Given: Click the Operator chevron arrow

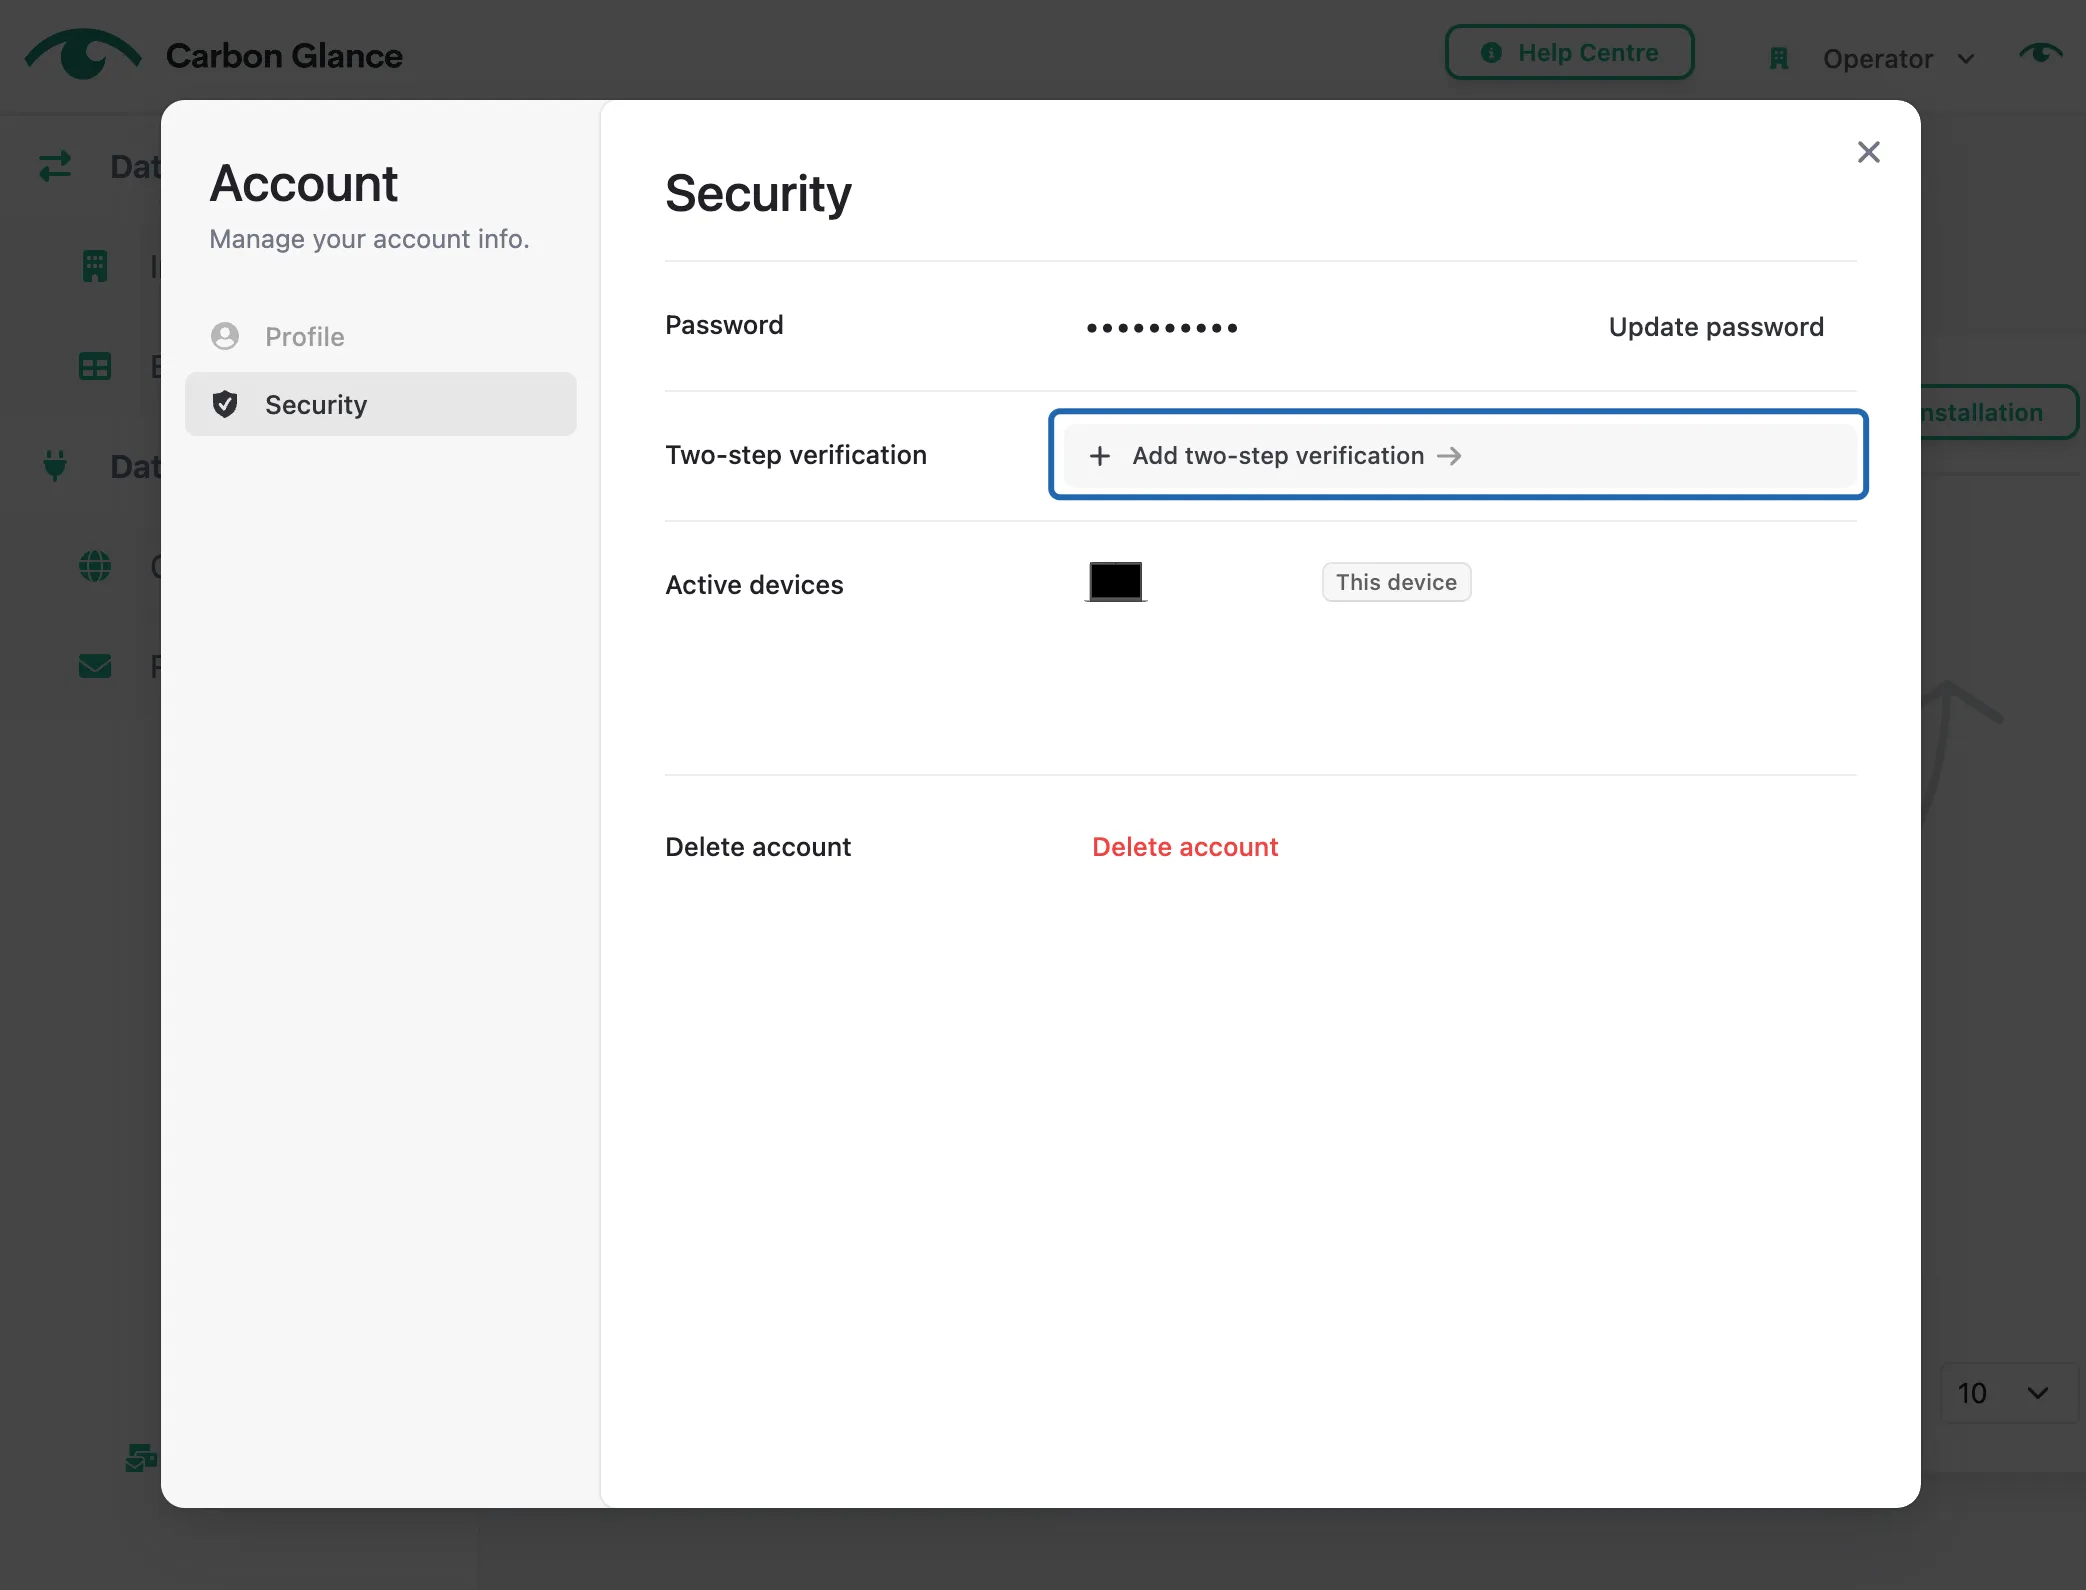Looking at the screenshot, I should pos(1966,59).
